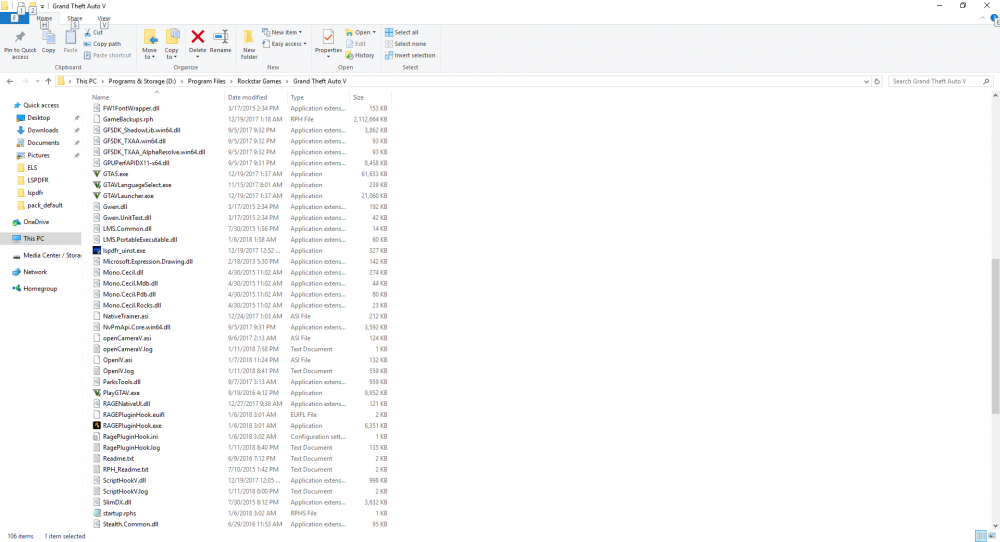Click the Rename icon
Image resolution: width=1000 pixels, height=542 pixels.
point(221,37)
